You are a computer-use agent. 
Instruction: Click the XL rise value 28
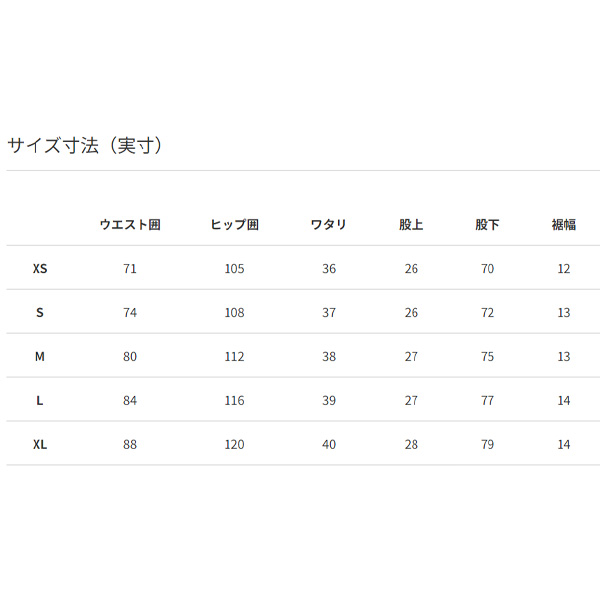[x=411, y=445]
